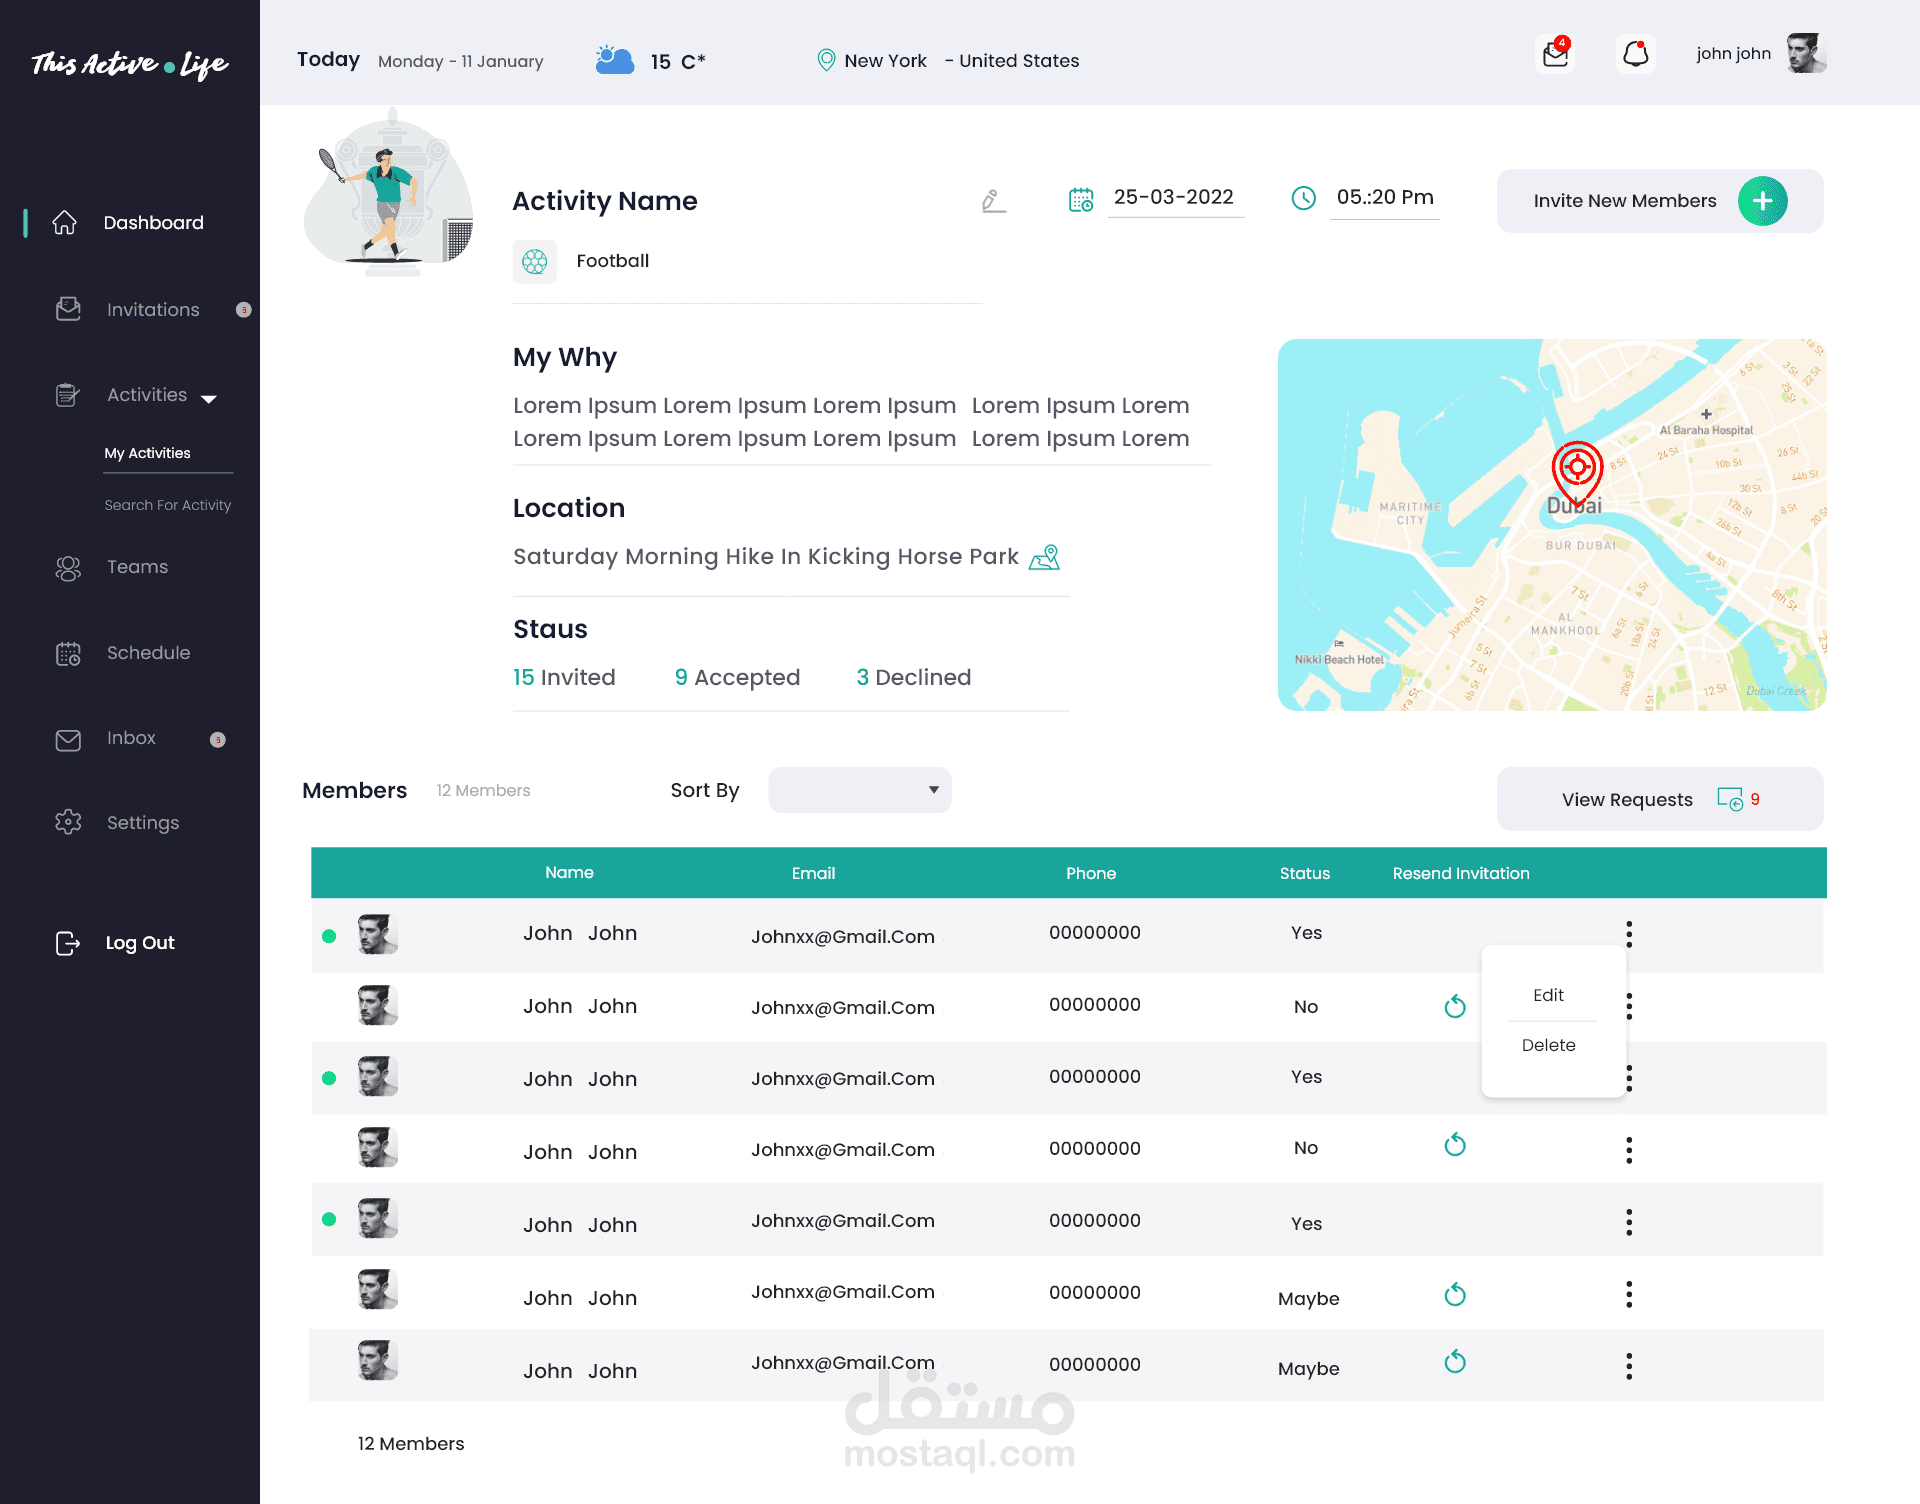This screenshot has width=1920, height=1504.
Task: Open three-dot menu for fourth member row
Action: click(1629, 1150)
